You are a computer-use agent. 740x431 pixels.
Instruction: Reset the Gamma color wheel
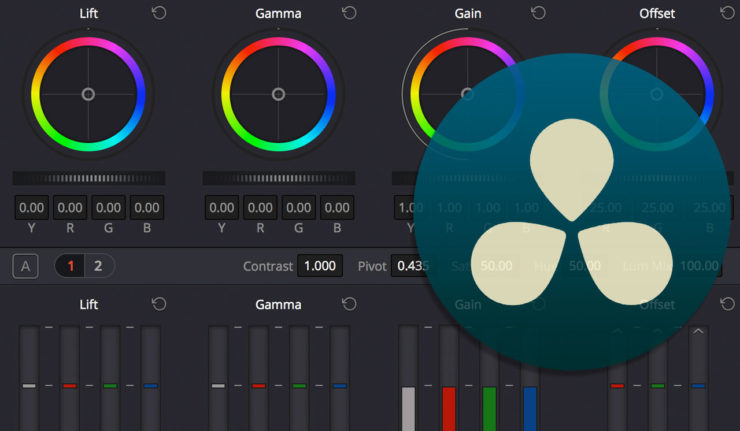click(x=349, y=13)
